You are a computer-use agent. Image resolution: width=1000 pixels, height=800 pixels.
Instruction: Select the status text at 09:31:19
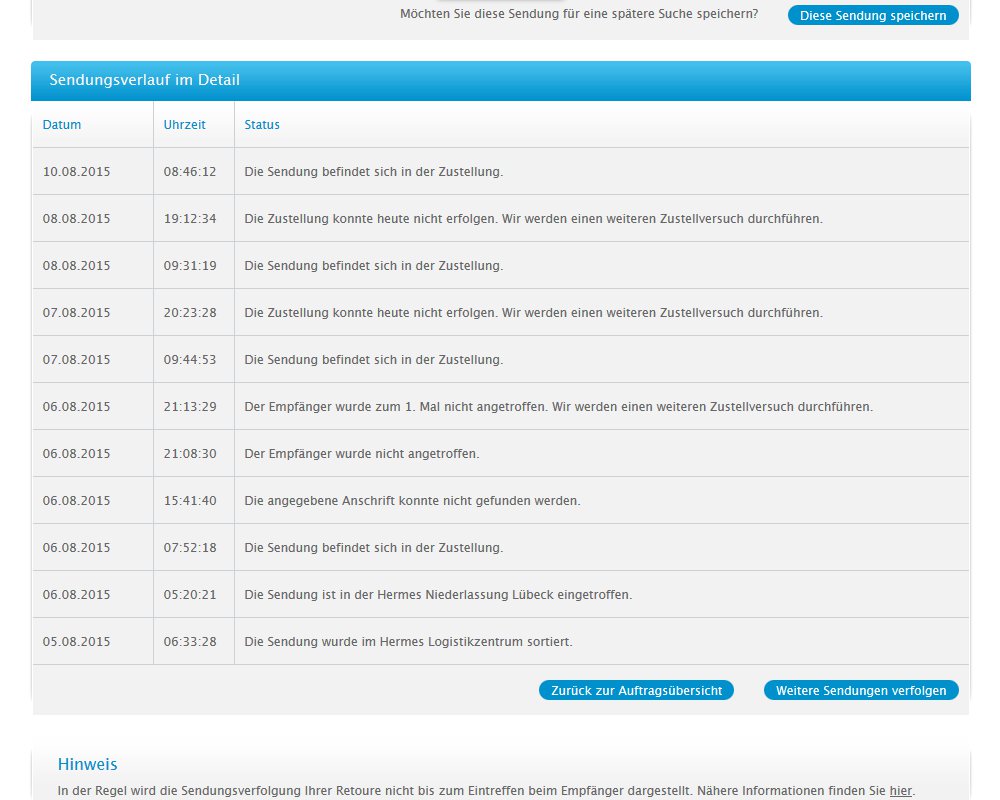[373, 266]
